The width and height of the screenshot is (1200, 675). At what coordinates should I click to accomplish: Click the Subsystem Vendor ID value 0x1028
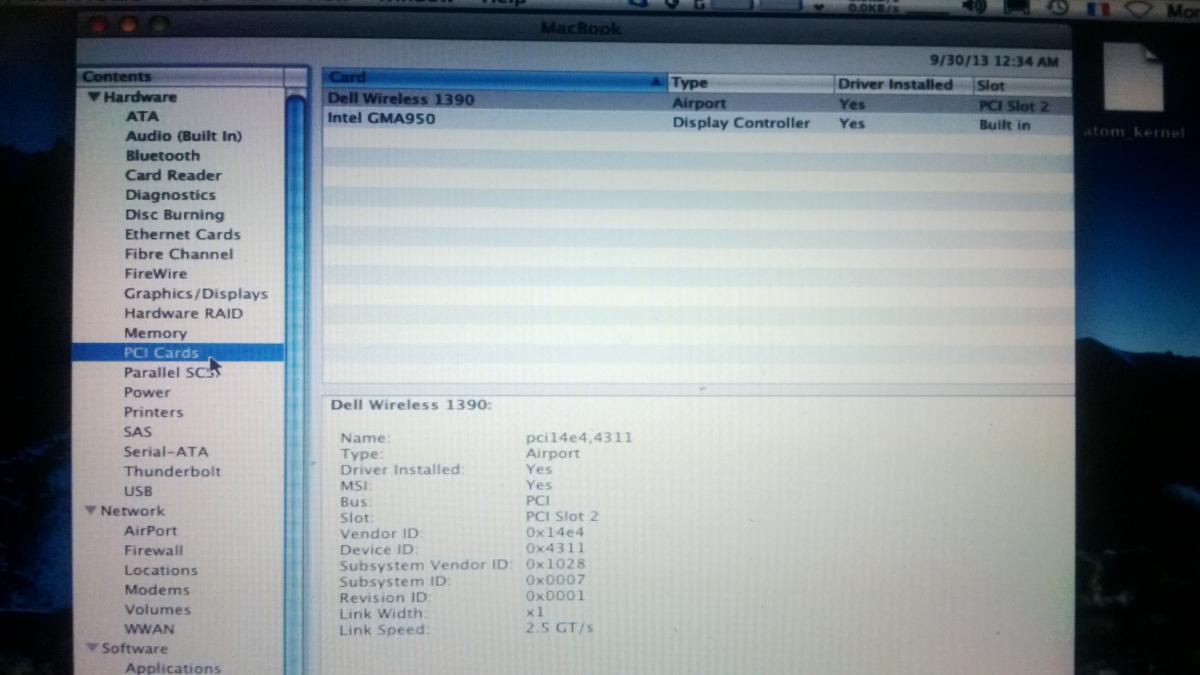click(x=555, y=564)
